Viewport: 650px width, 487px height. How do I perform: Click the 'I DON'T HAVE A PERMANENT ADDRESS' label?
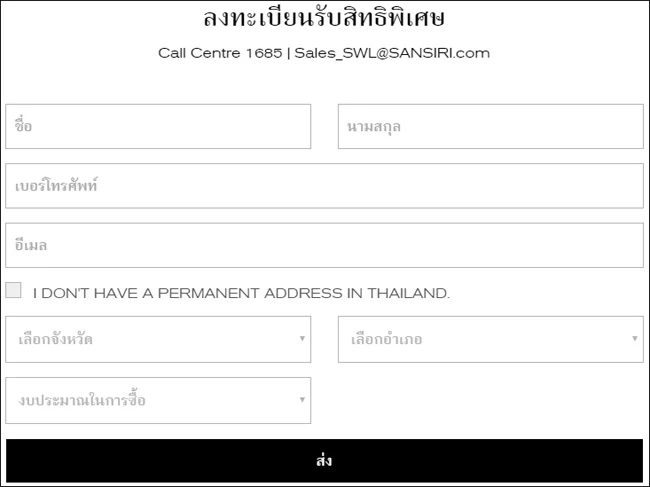pyautogui.click(x=241, y=293)
